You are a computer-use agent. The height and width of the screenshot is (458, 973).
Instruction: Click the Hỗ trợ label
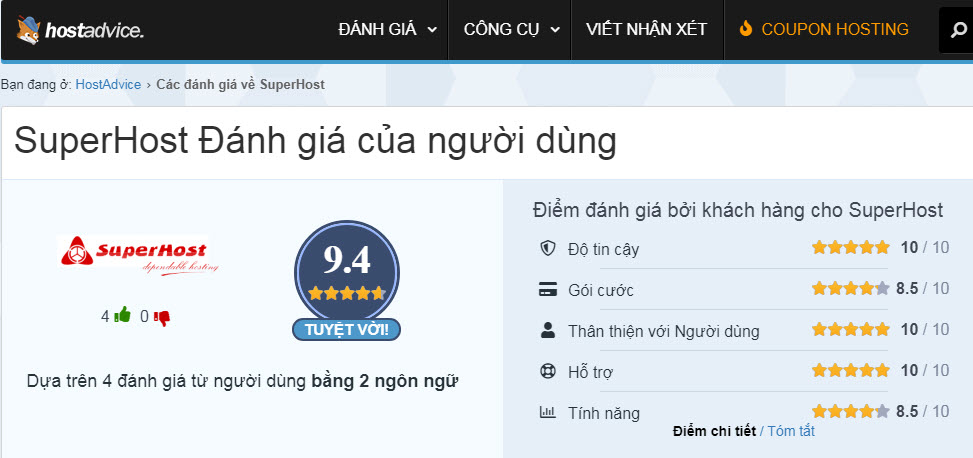591,372
